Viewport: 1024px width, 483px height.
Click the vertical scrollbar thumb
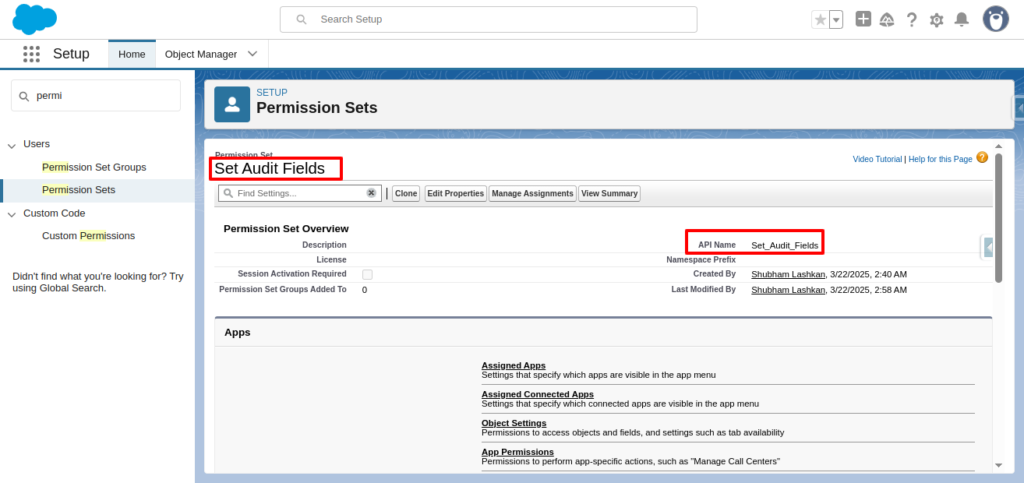tap(998, 218)
